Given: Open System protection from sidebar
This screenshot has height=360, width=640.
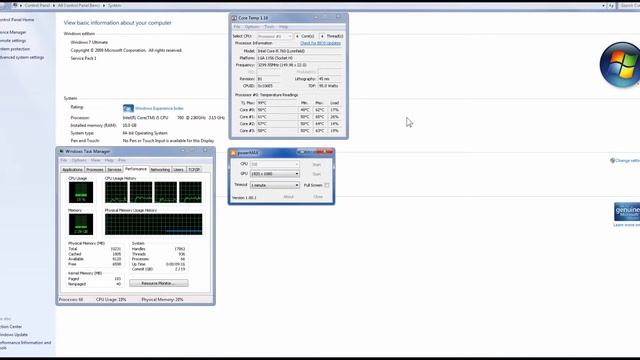Looking at the screenshot, I should click(15, 49).
